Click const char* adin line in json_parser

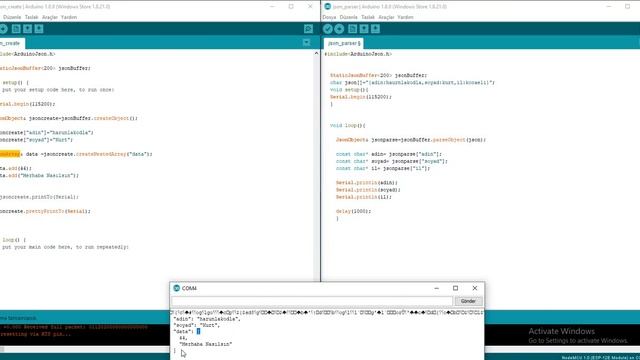389,154
